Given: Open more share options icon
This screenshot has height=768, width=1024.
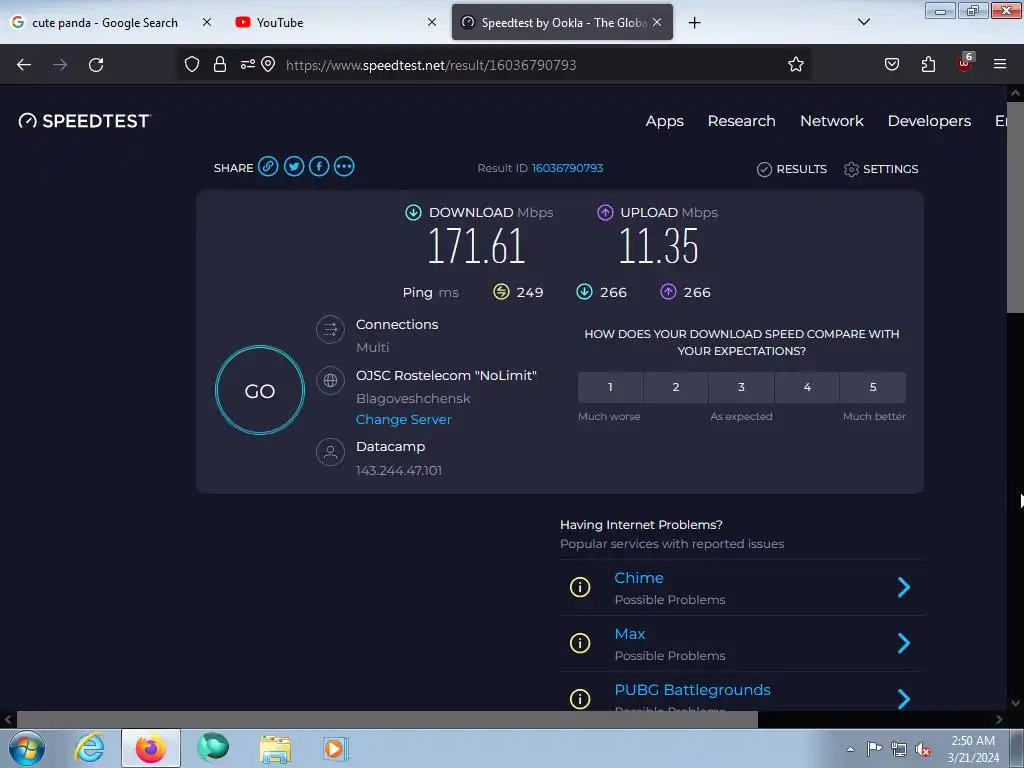Looking at the screenshot, I should 344,167.
